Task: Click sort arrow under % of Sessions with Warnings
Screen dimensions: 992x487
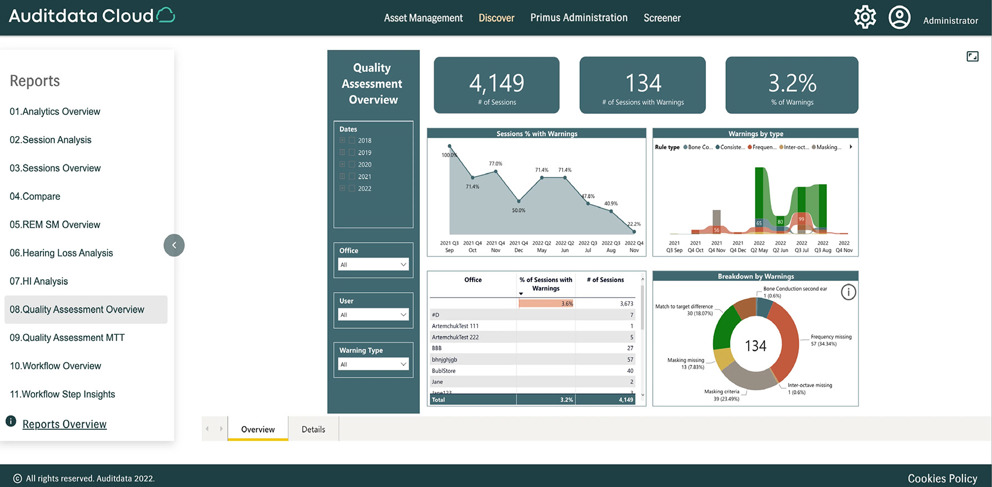Action: (x=522, y=293)
